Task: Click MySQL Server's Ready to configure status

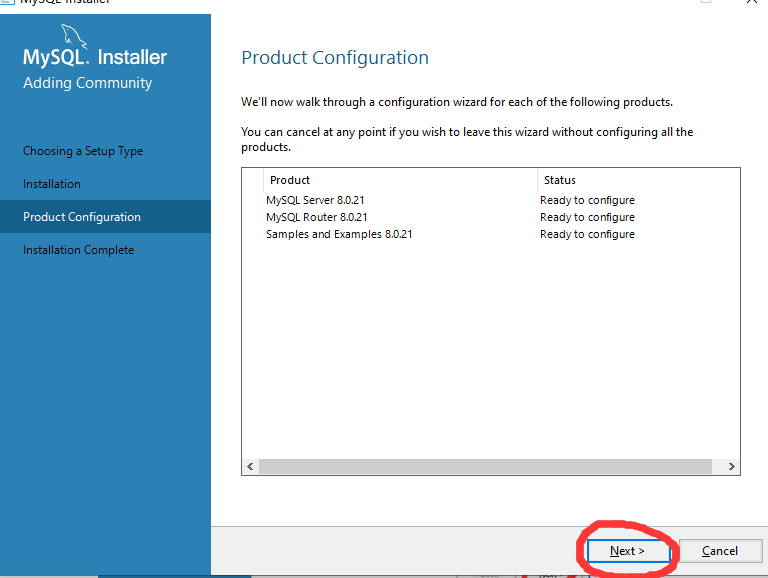Action: [587, 200]
